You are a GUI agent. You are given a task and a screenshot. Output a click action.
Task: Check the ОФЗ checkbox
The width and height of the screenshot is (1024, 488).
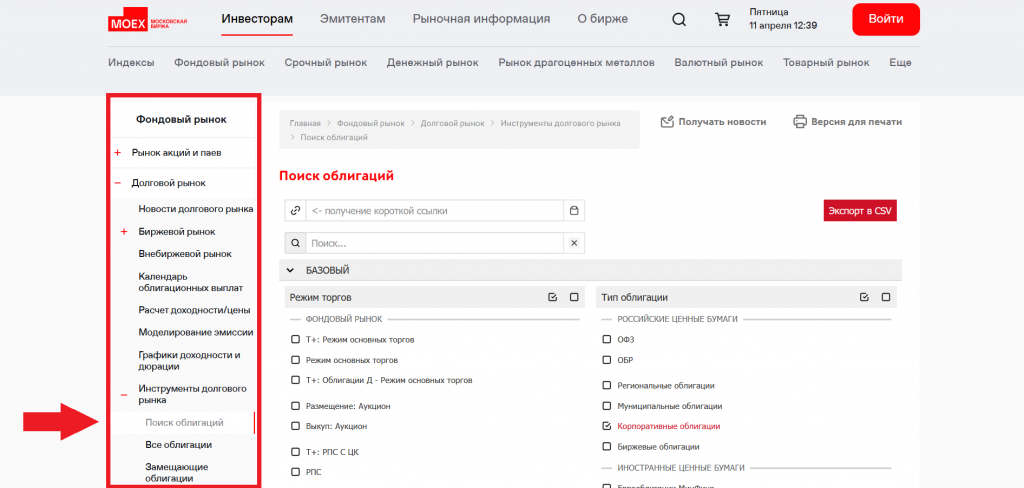607,339
